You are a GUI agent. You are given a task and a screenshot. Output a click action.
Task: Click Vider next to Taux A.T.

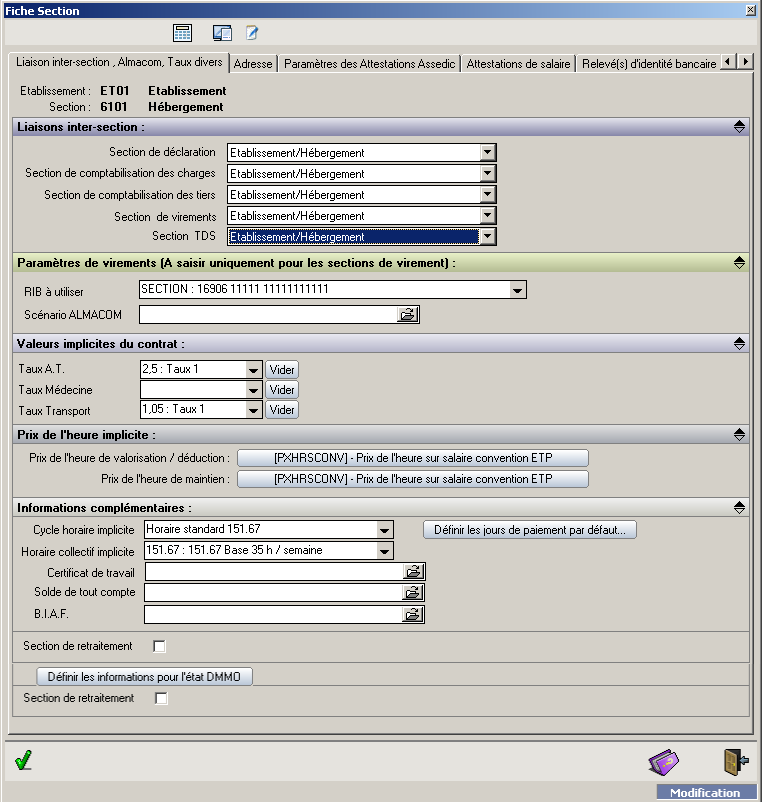click(x=282, y=369)
